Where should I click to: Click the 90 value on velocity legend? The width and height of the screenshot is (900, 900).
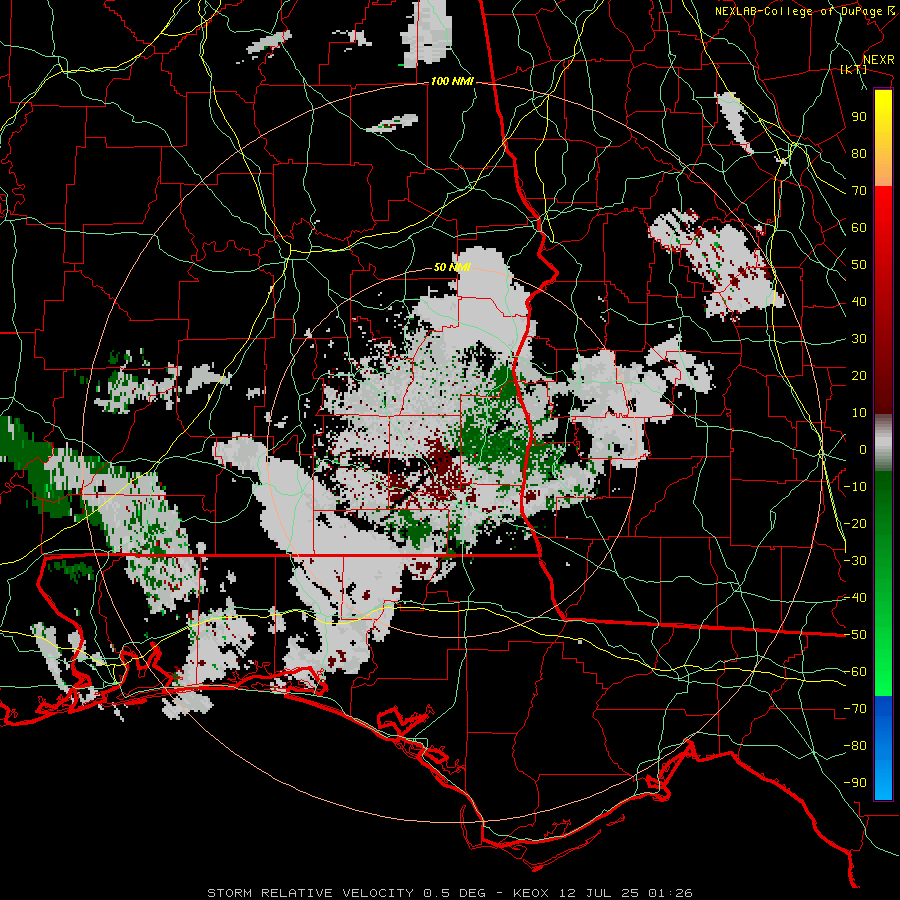859,117
